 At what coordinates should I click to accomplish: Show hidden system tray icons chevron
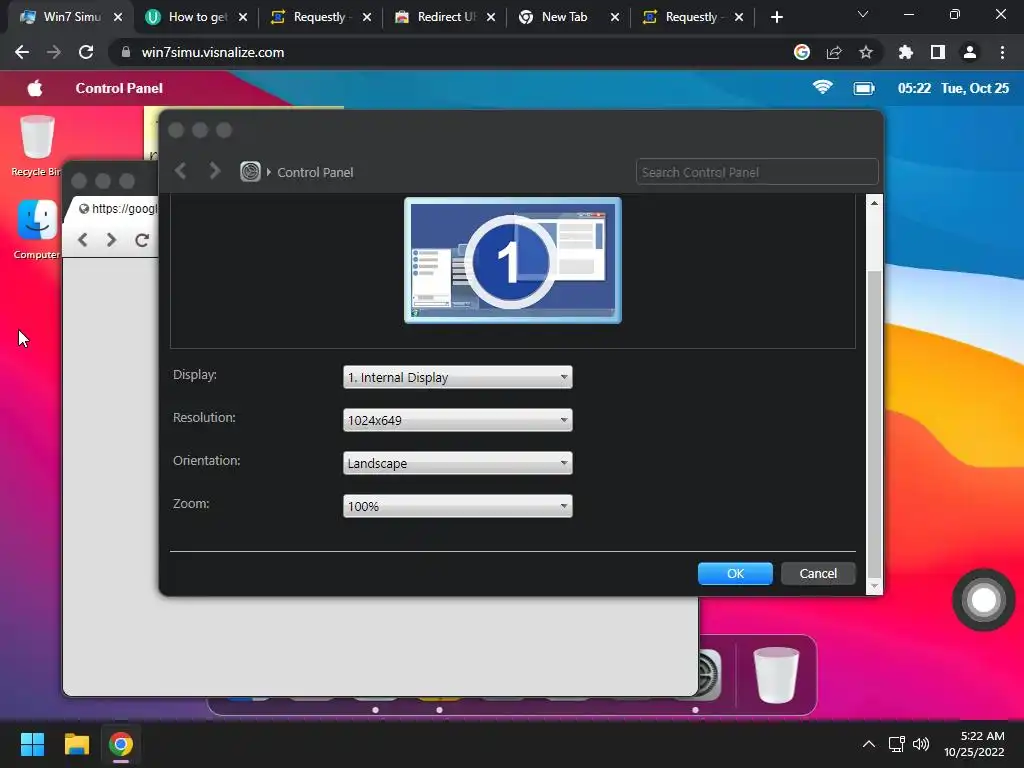click(869, 744)
